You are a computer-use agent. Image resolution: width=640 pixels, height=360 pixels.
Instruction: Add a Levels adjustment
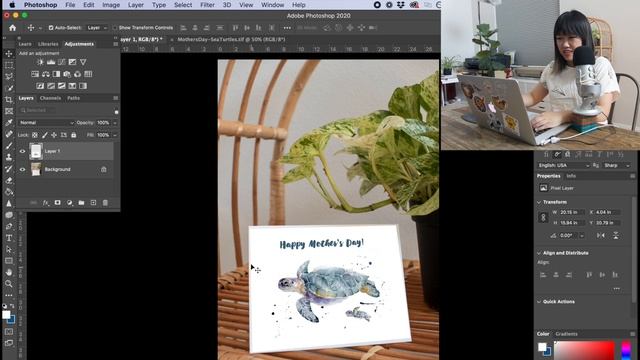coord(51,62)
